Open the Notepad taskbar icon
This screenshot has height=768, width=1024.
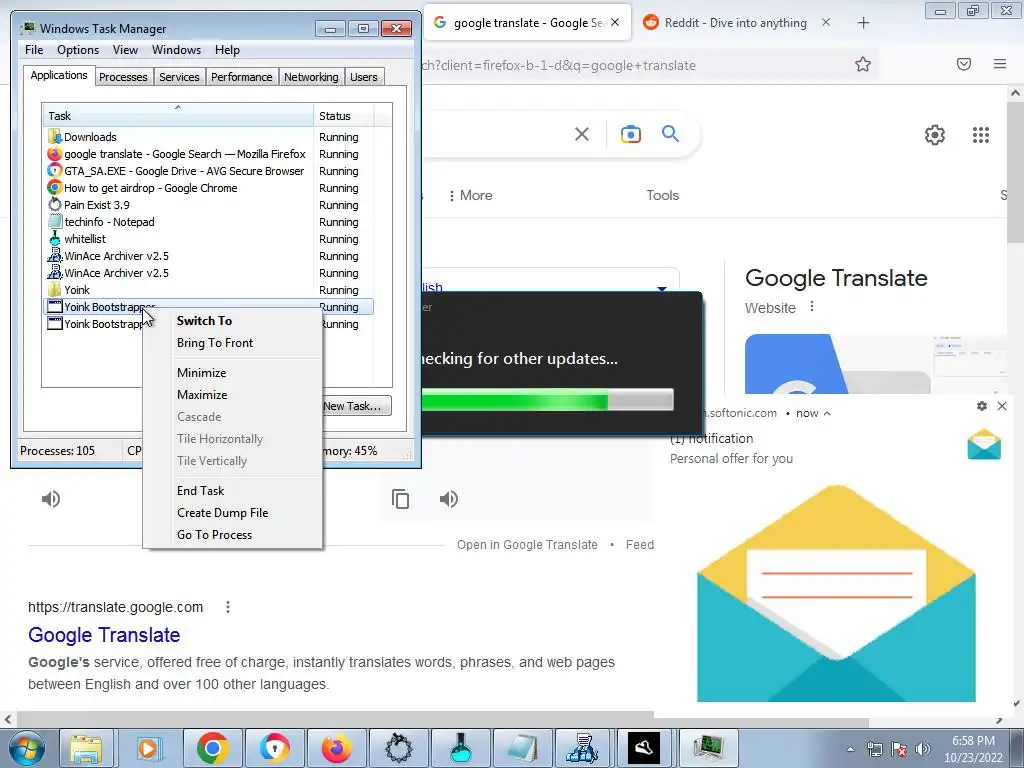[x=522, y=748]
